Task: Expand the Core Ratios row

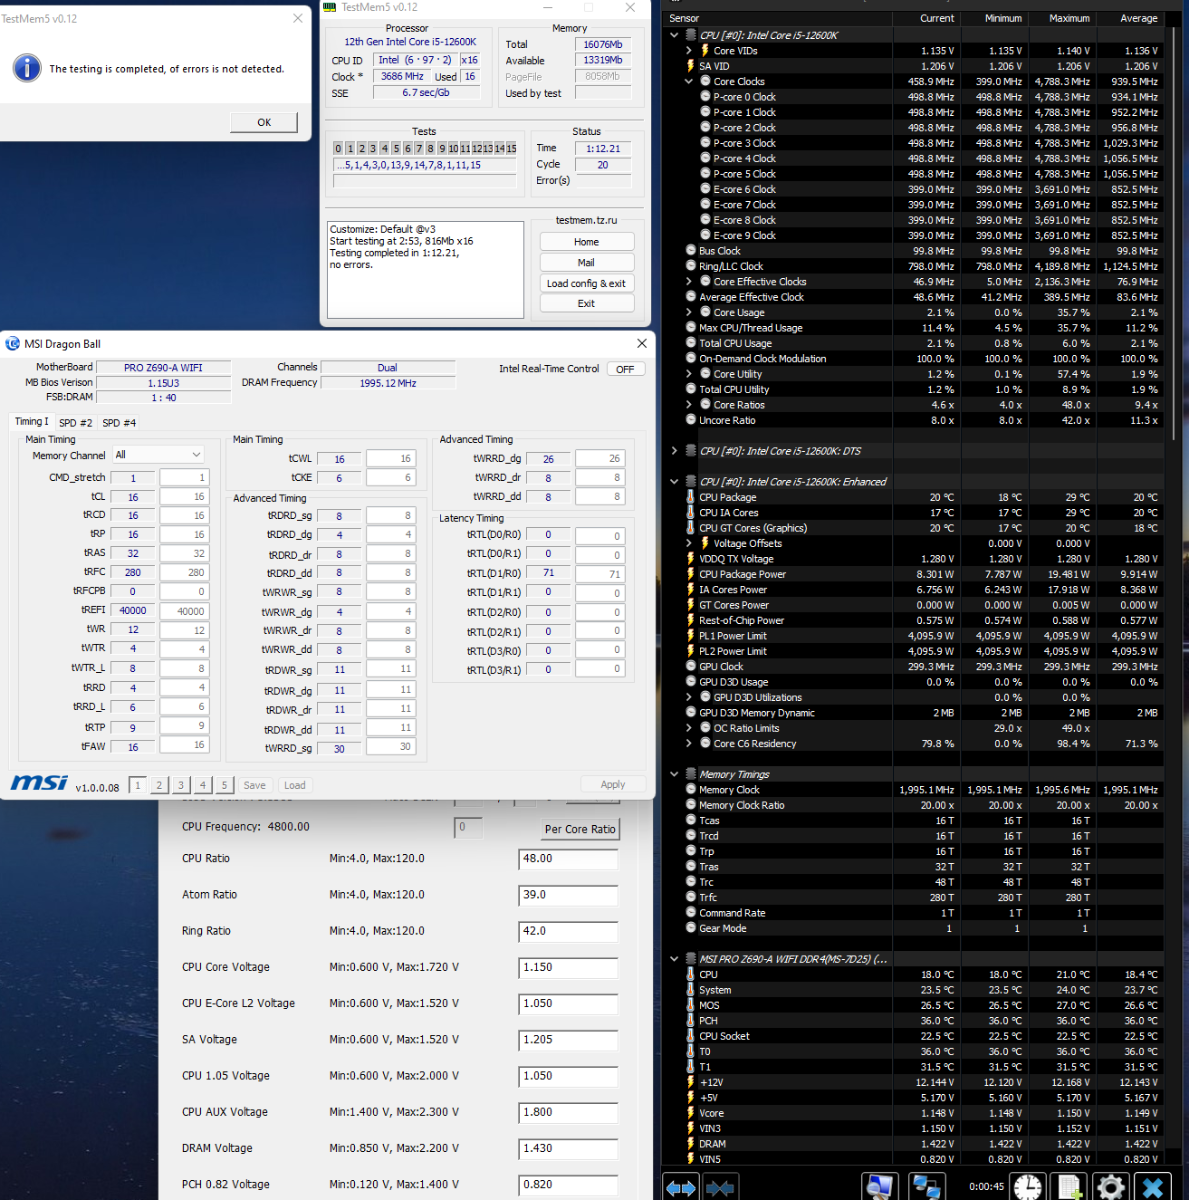Action: pyautogui.click(x=689, y=405)
